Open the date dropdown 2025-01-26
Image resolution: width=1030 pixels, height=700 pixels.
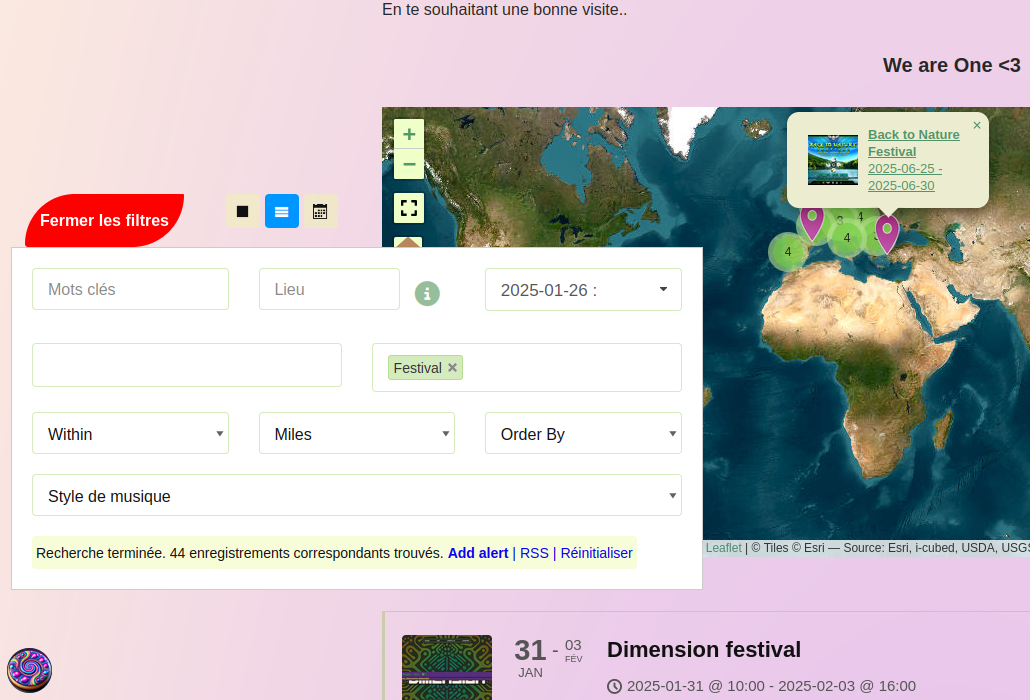[583, 290]
